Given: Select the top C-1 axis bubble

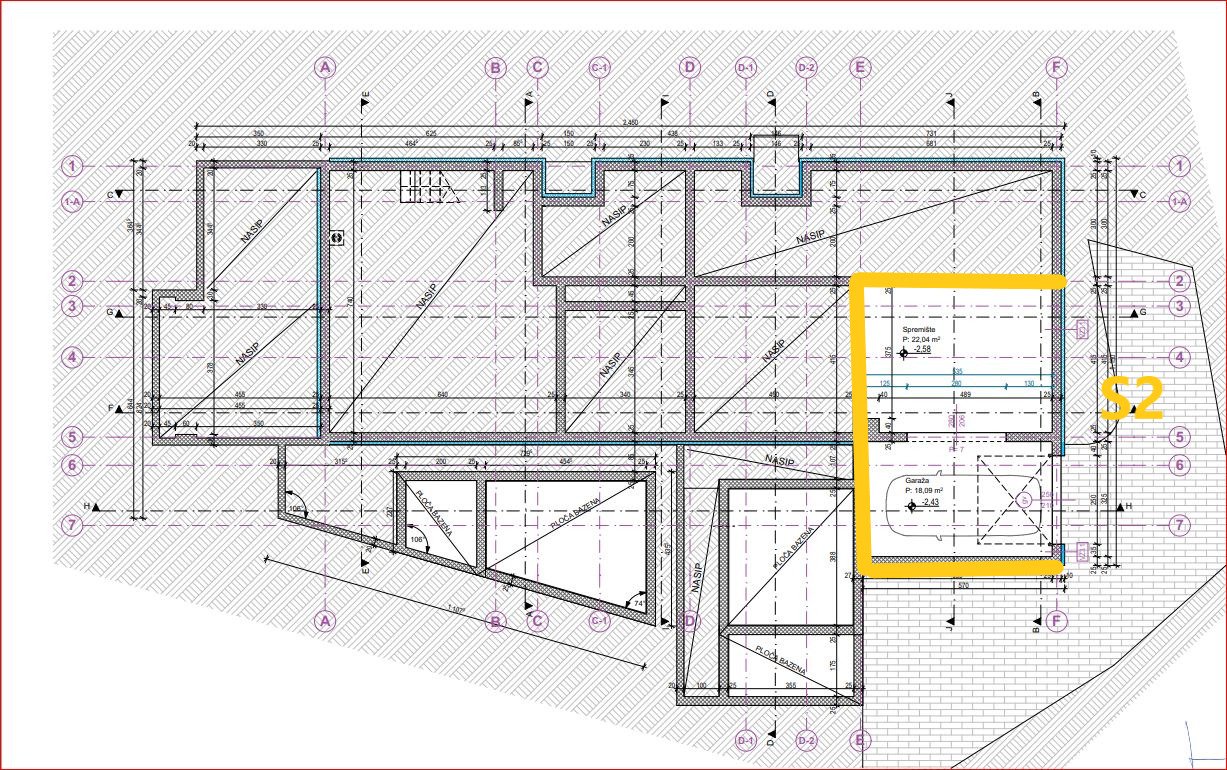Looking at the screenshot, I should coord(600,67).
